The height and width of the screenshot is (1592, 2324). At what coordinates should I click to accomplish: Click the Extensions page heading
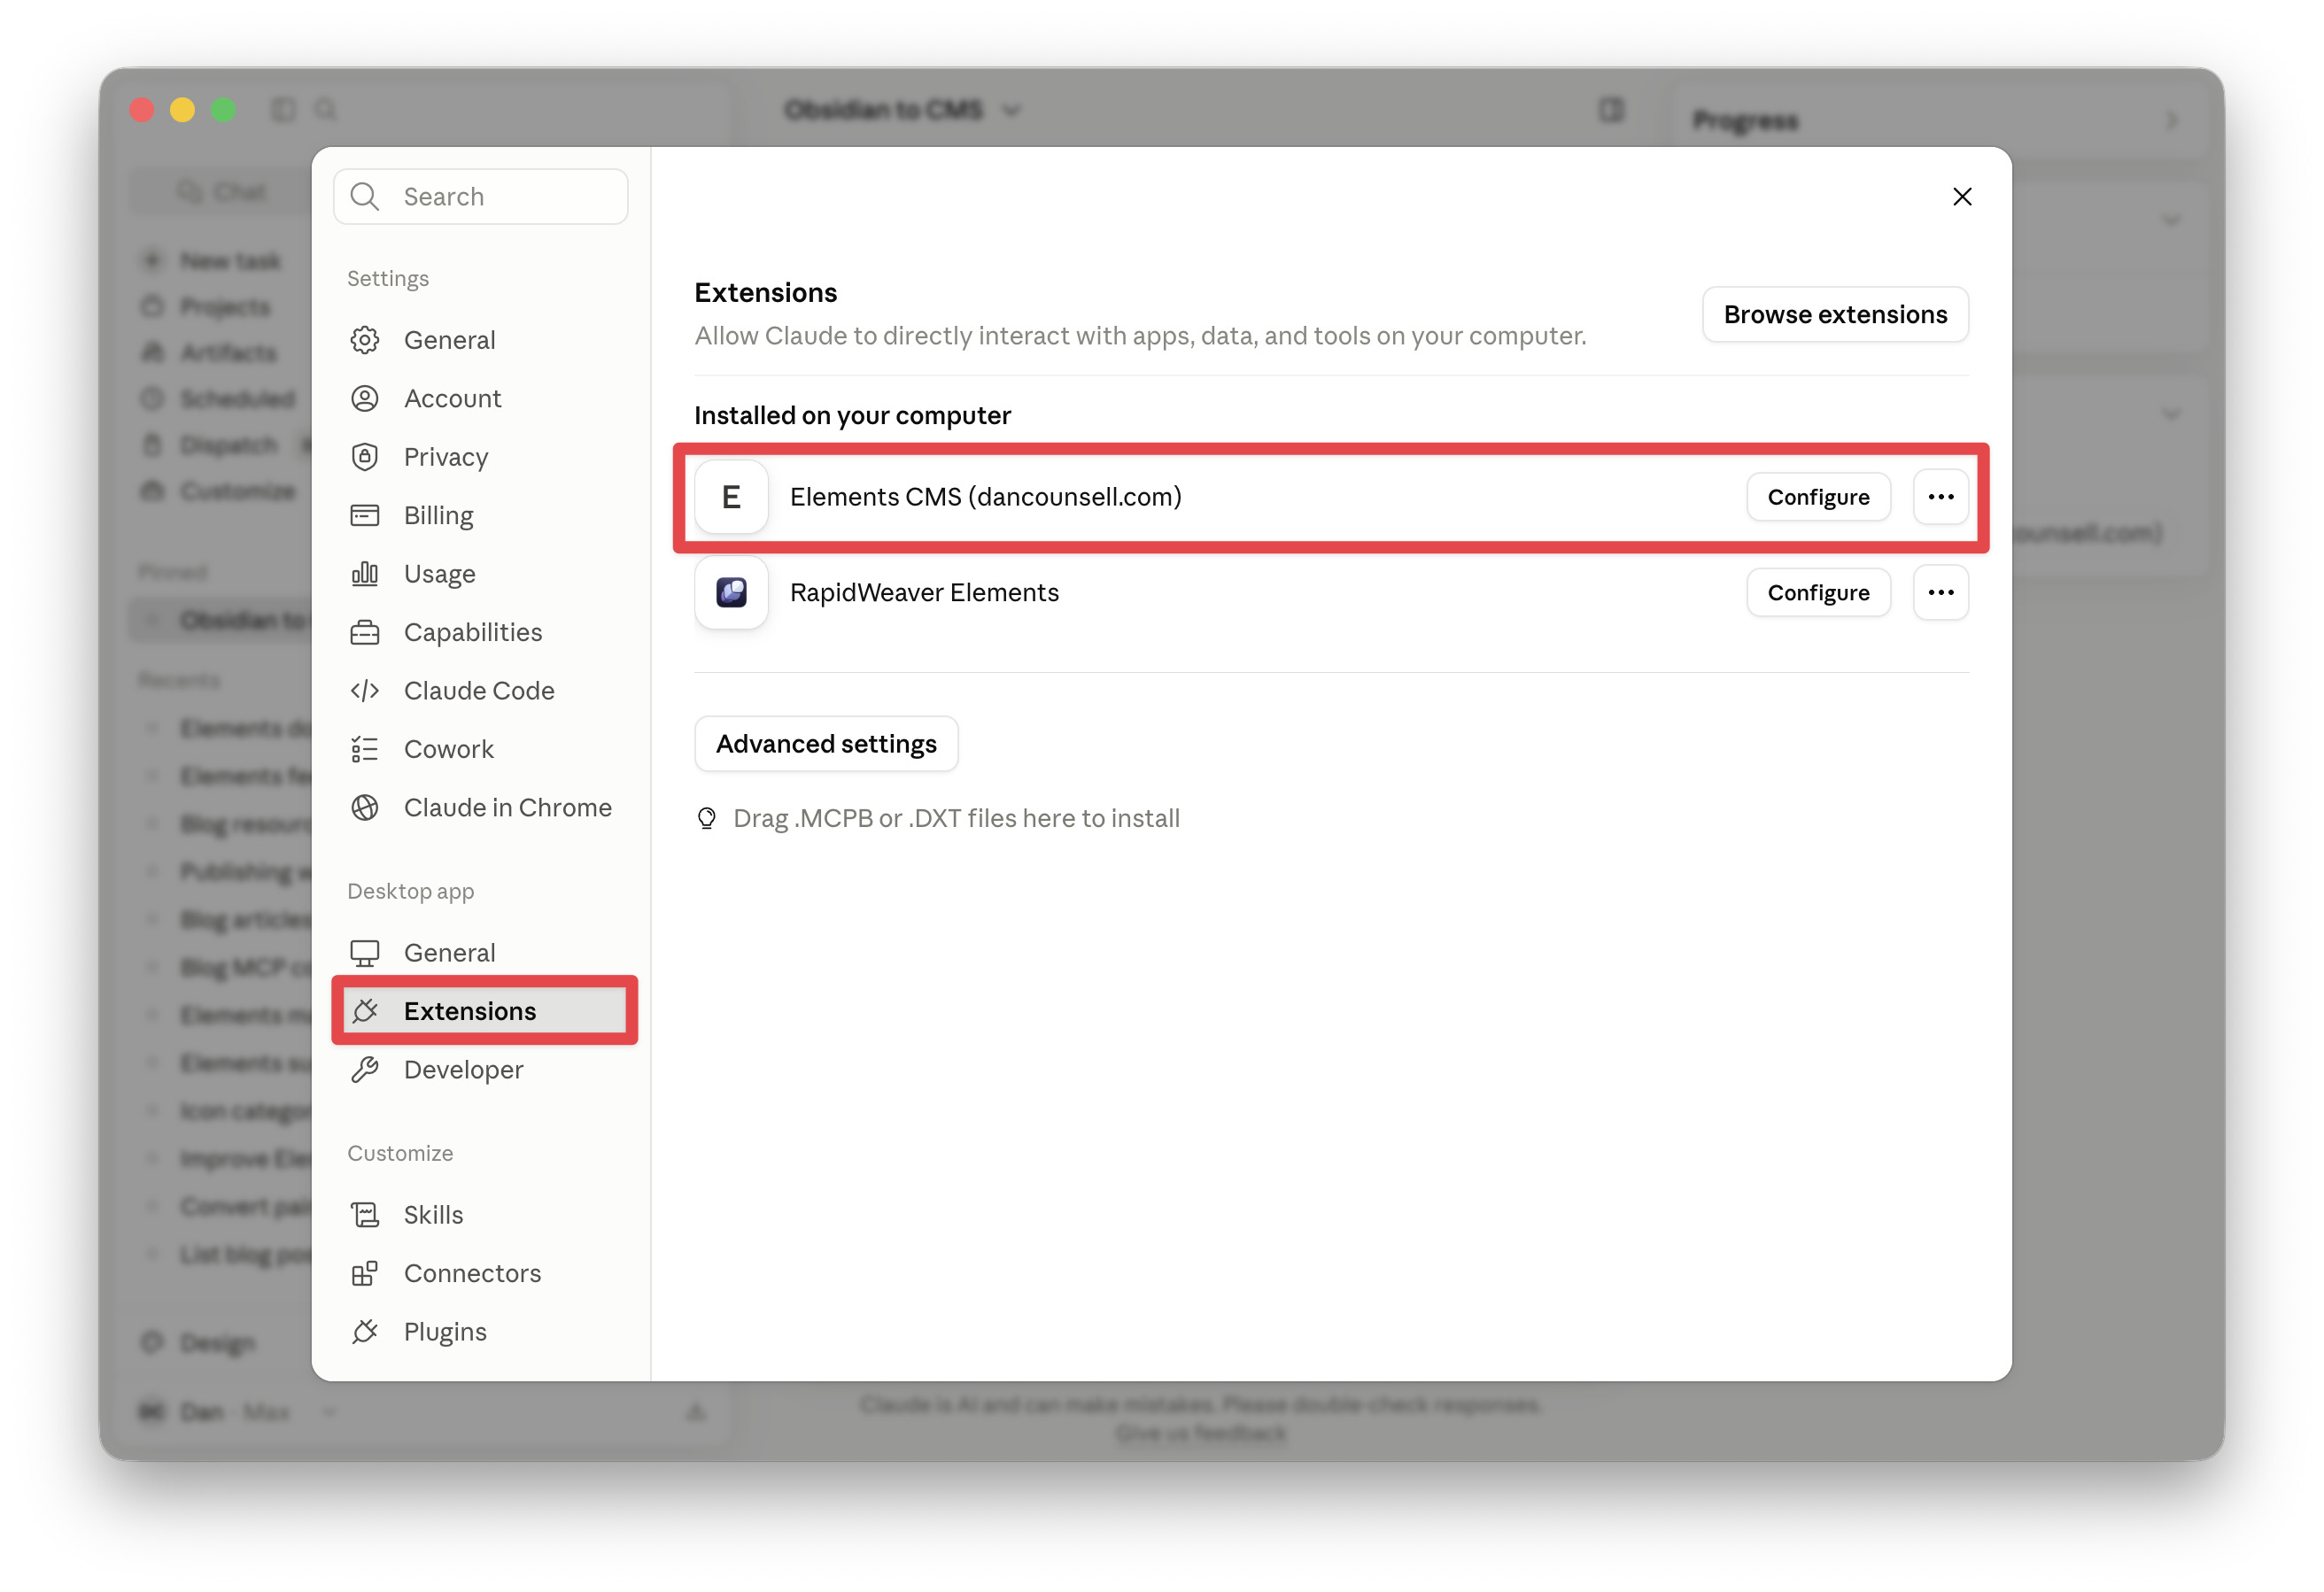click(765, 292)
